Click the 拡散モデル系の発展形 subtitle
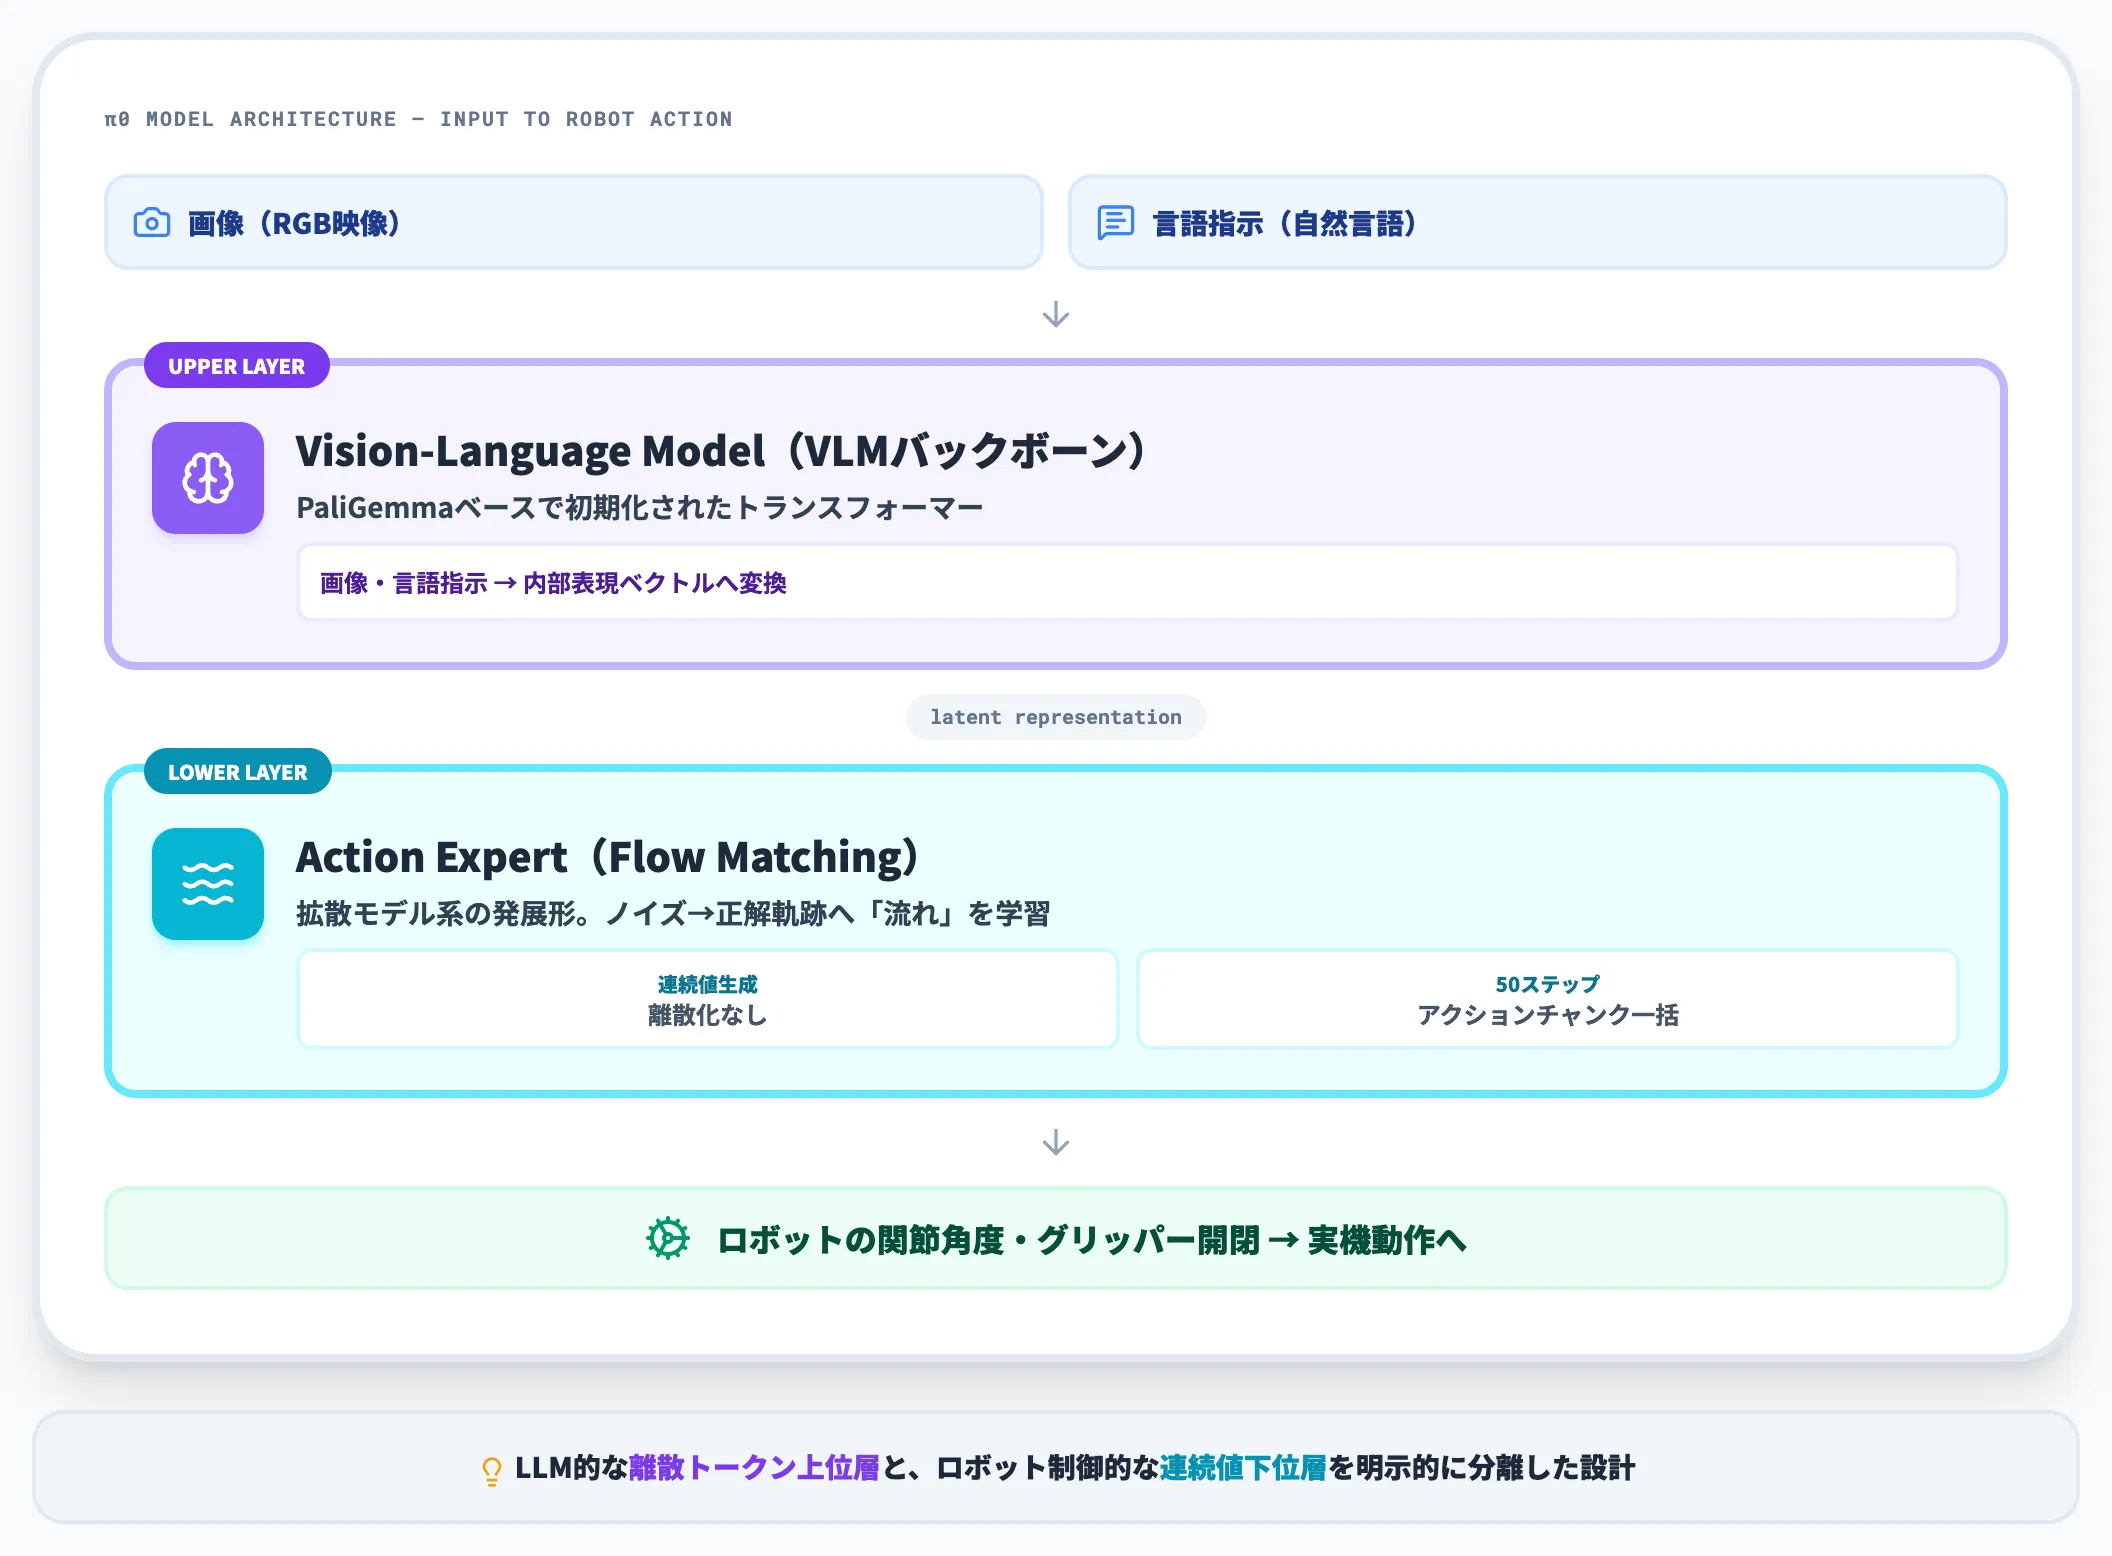 click(673, 914)
